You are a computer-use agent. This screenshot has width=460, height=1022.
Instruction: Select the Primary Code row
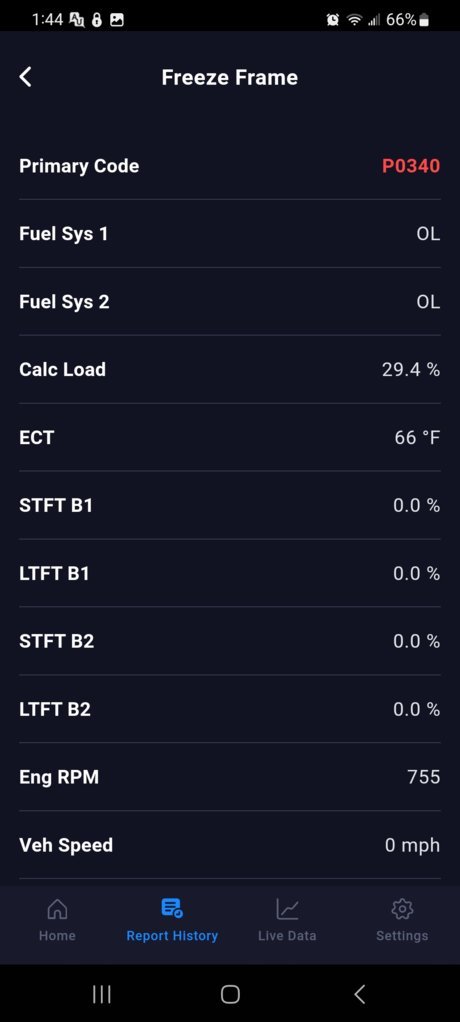coord(230,166)
